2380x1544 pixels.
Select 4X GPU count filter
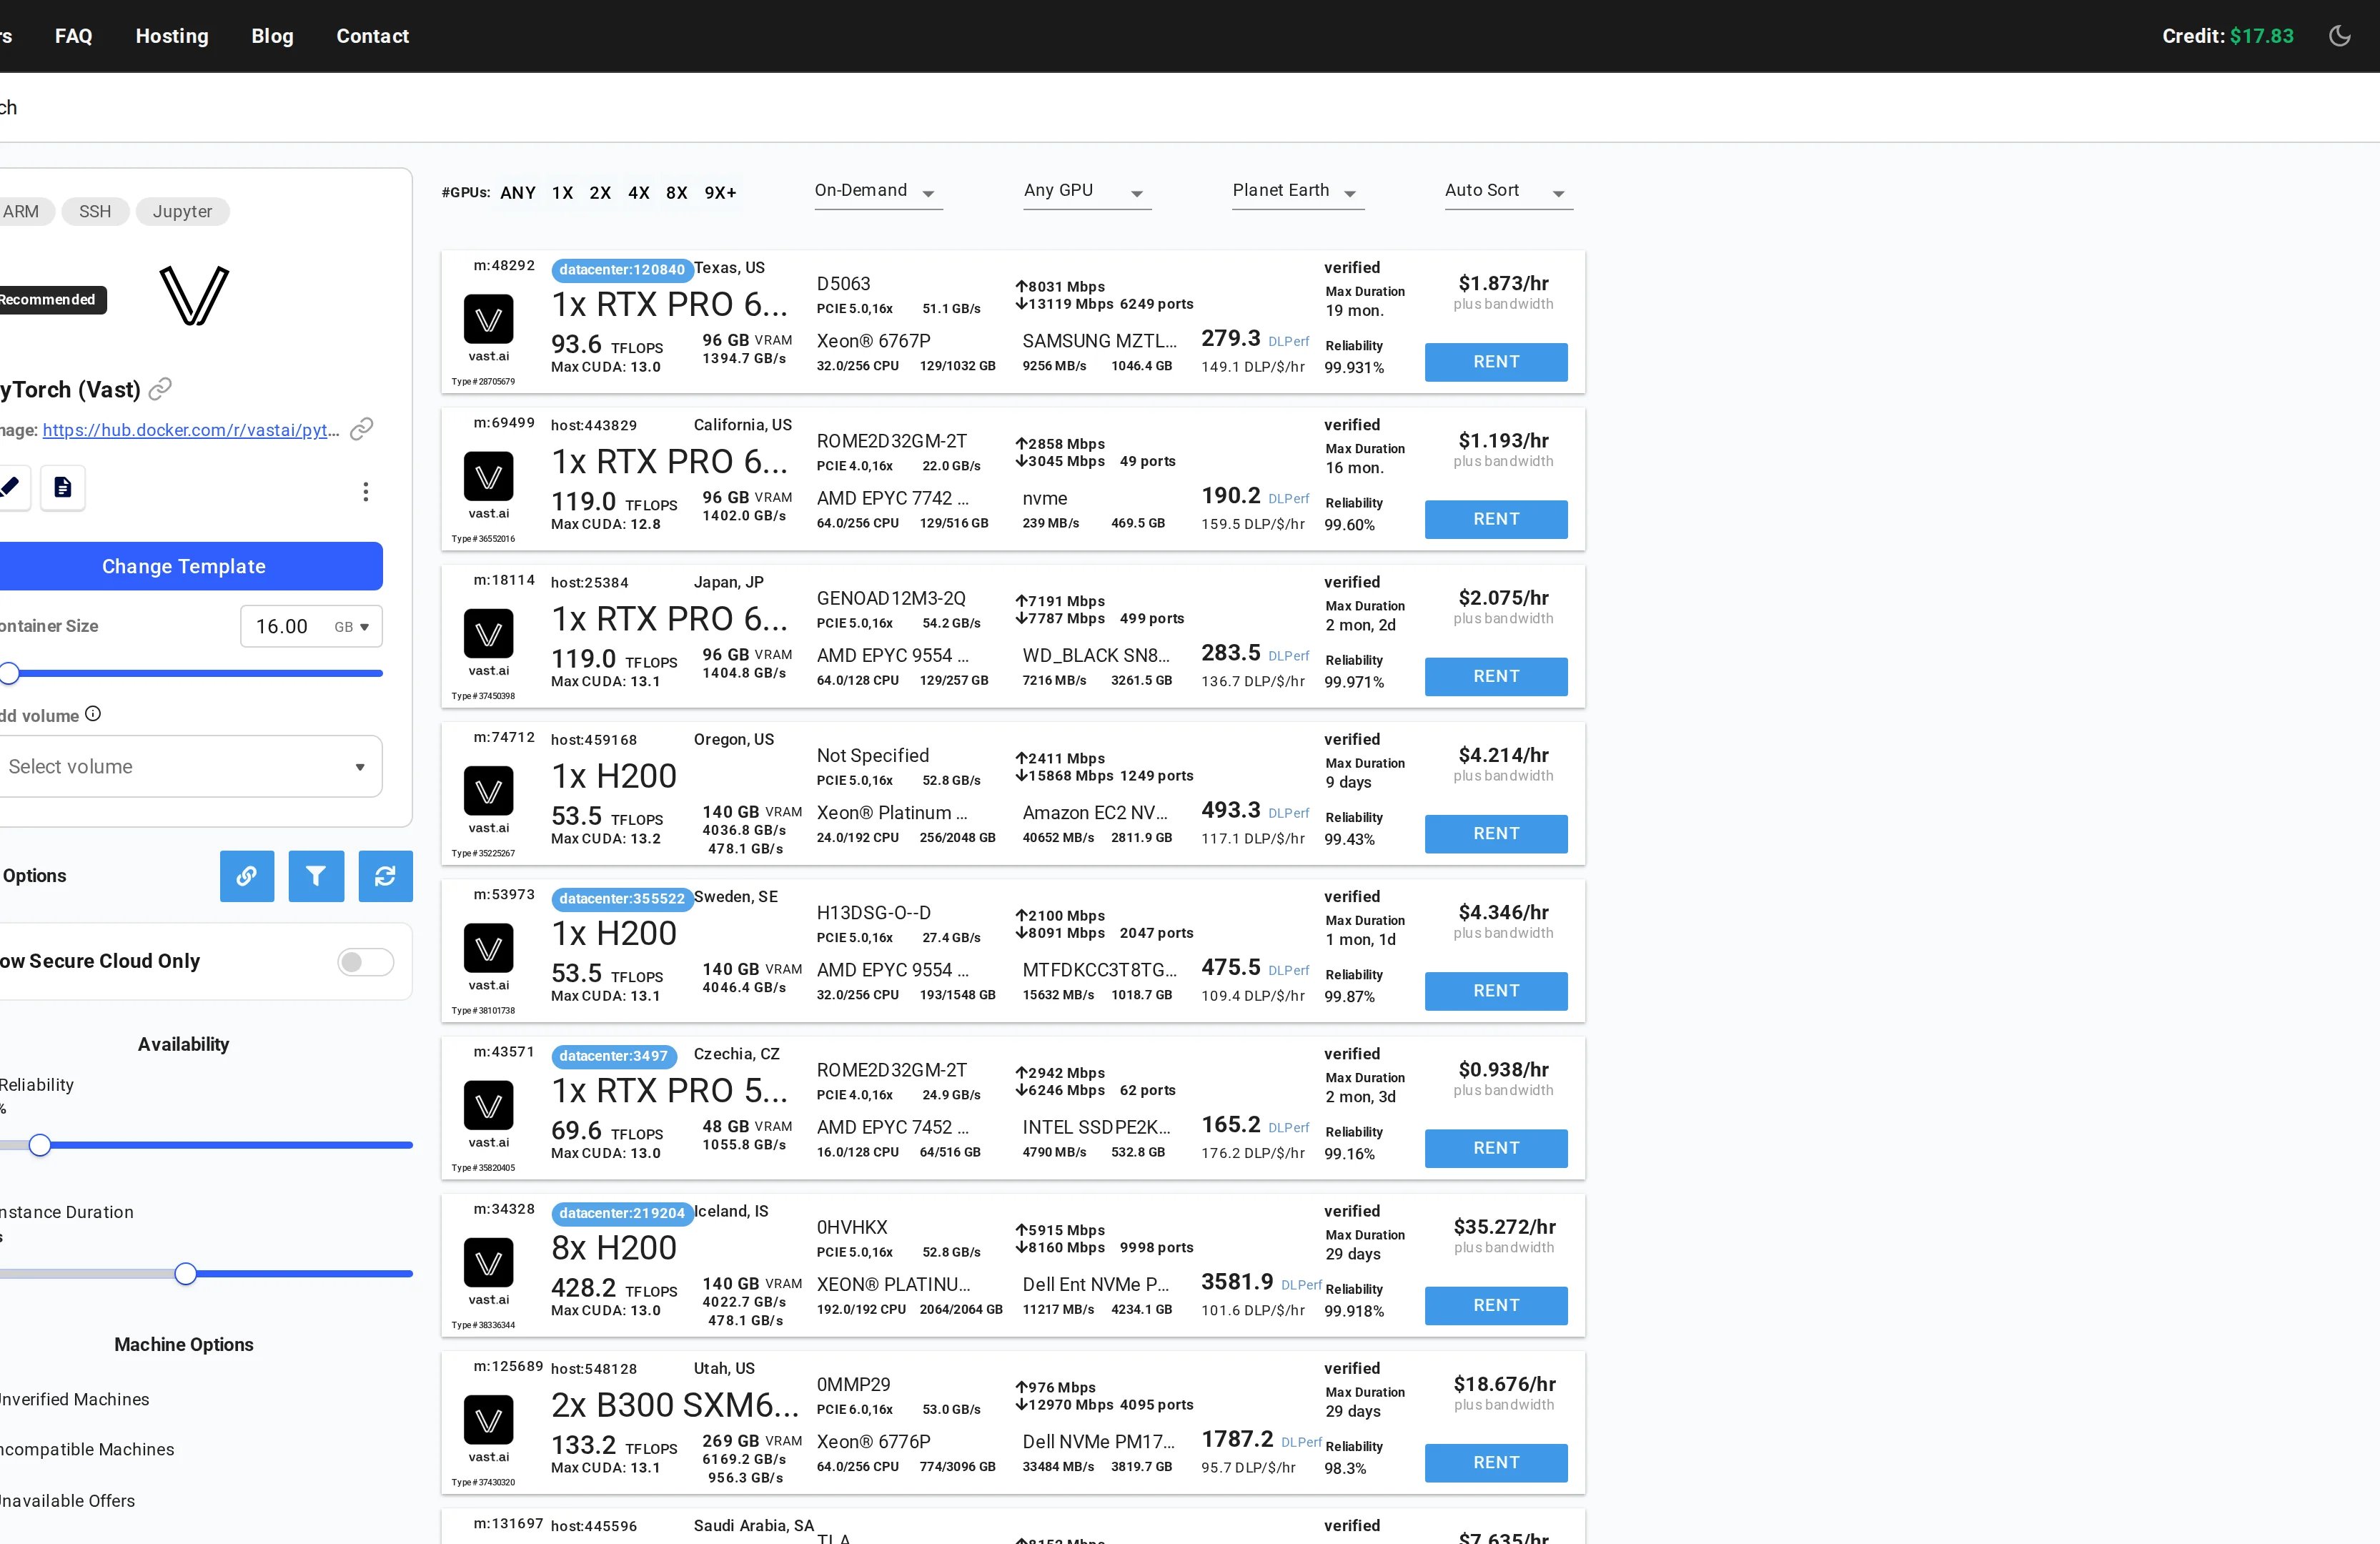[x=639, y=193]
